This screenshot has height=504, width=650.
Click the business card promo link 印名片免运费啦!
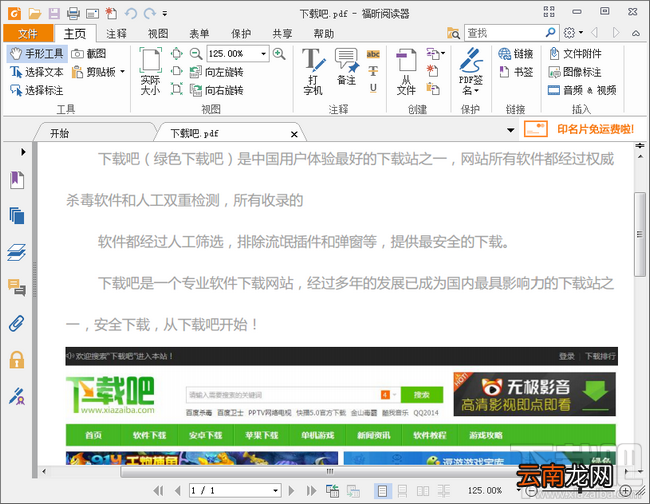pyautogui.click(x=595, y=129)
